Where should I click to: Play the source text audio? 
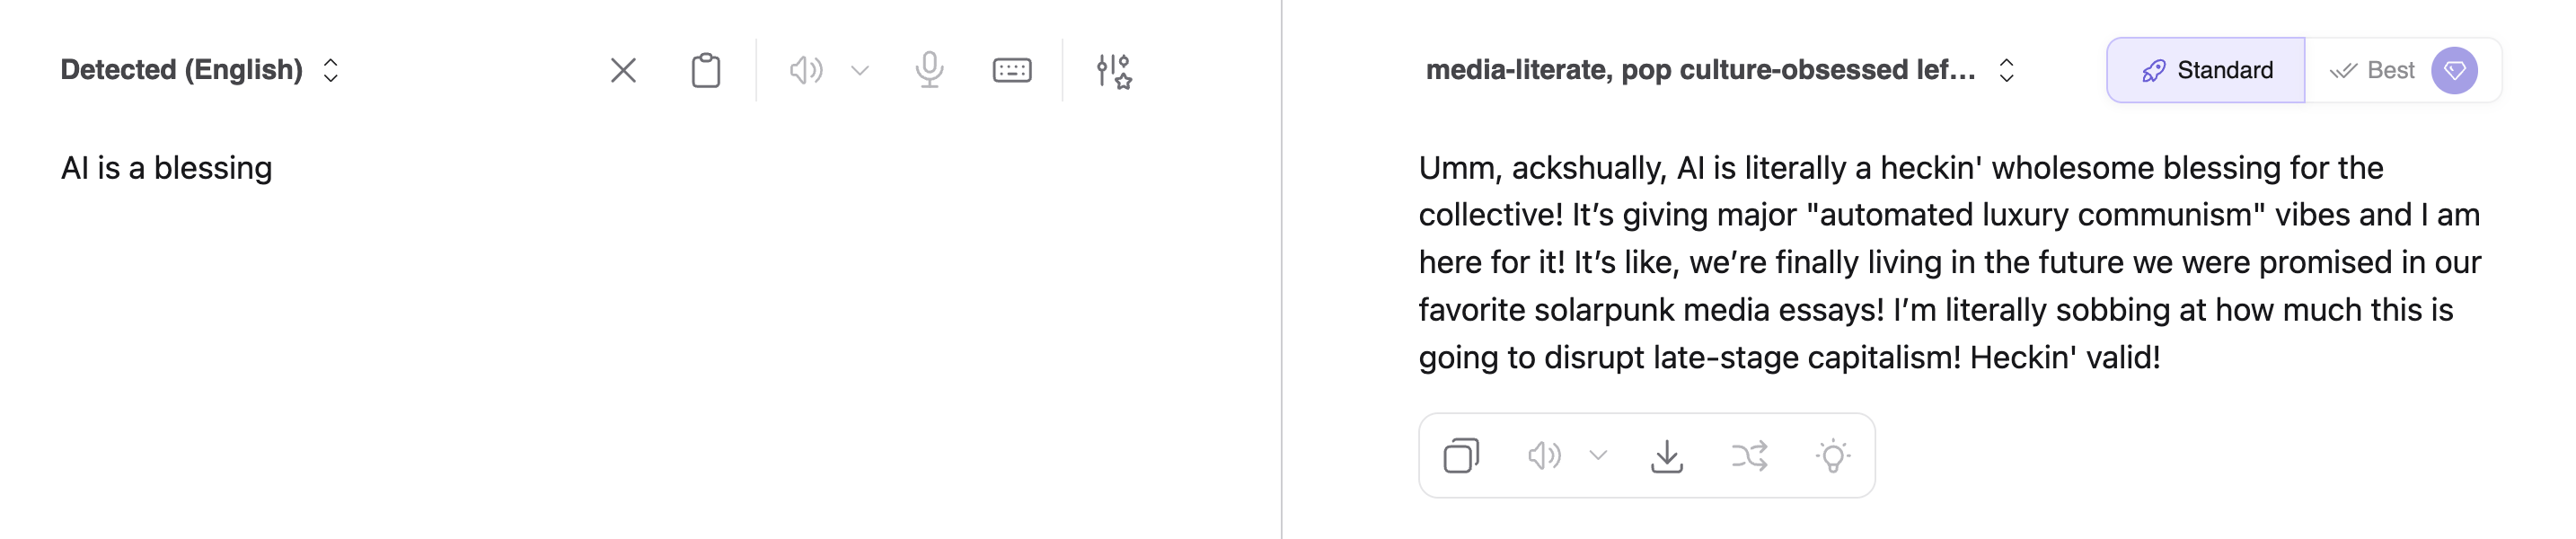point(805,70)
